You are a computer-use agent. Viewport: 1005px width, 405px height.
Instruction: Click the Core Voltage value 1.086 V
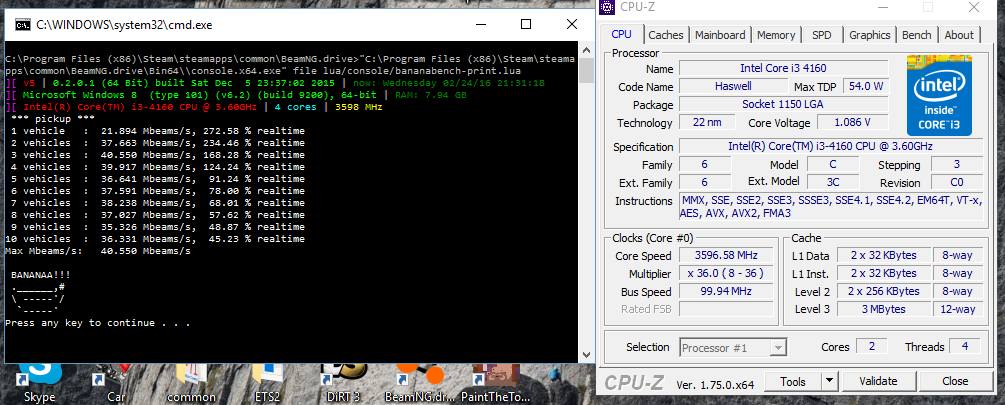click(852, 122)
